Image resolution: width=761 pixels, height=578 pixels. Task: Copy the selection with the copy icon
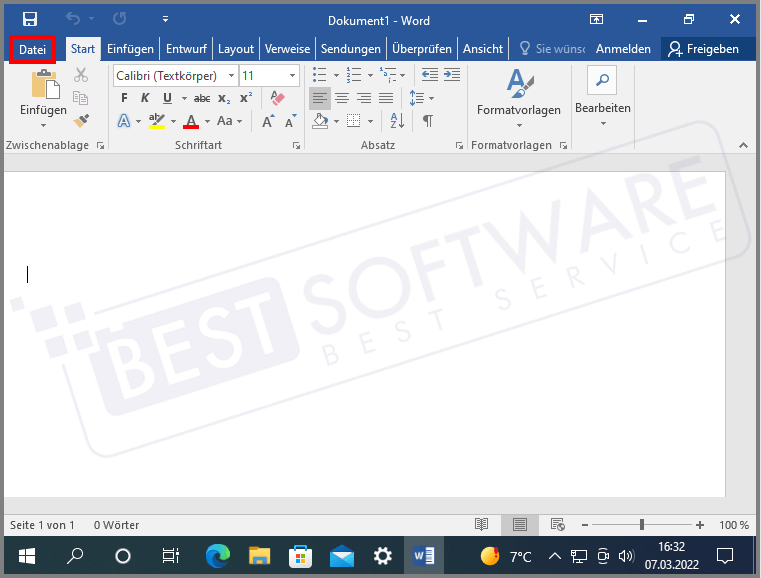tap(81, 98)
